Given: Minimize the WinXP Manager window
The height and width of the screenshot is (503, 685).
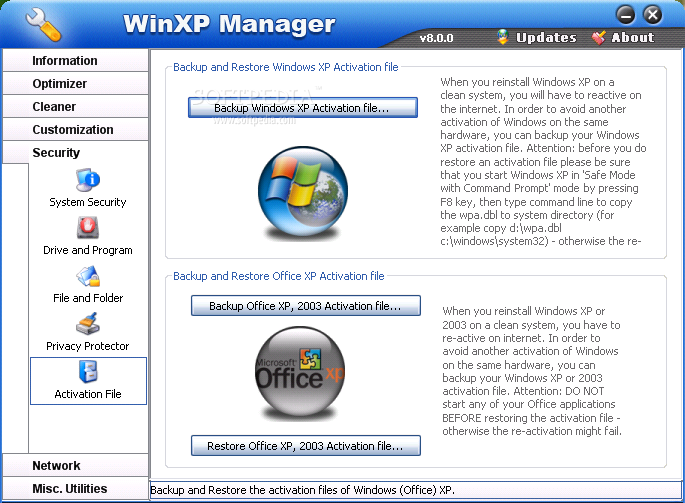Looking at the screenshot, I should (x=626, y=15).
